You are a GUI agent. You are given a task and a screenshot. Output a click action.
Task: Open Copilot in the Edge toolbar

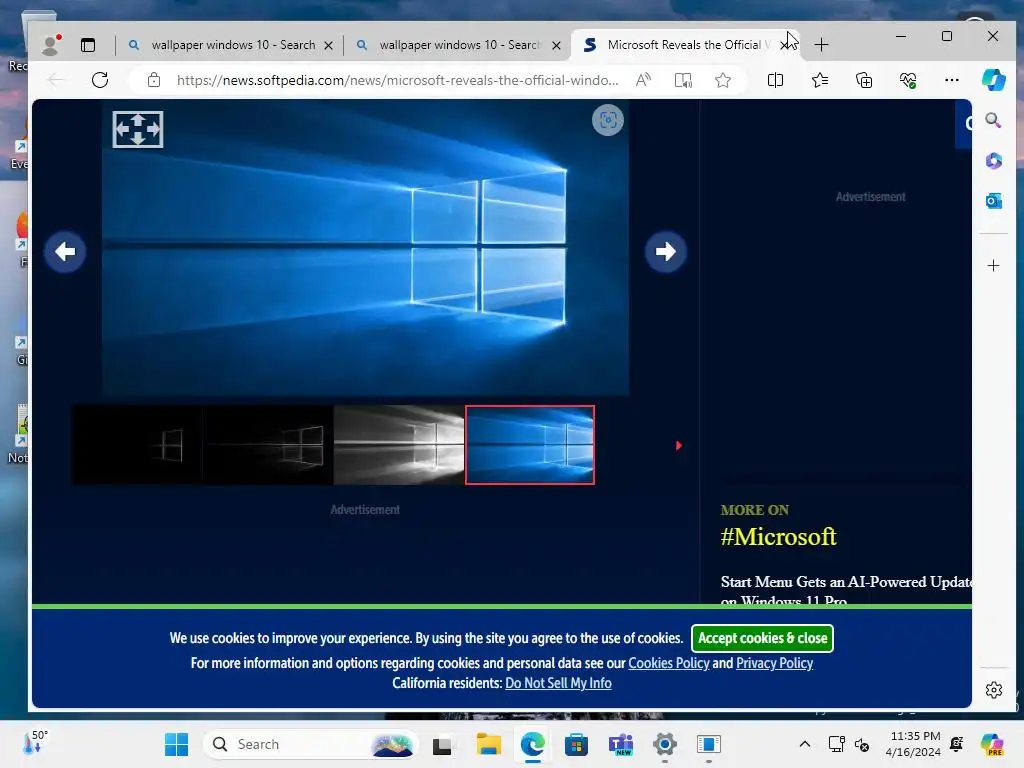click(993, 80)
